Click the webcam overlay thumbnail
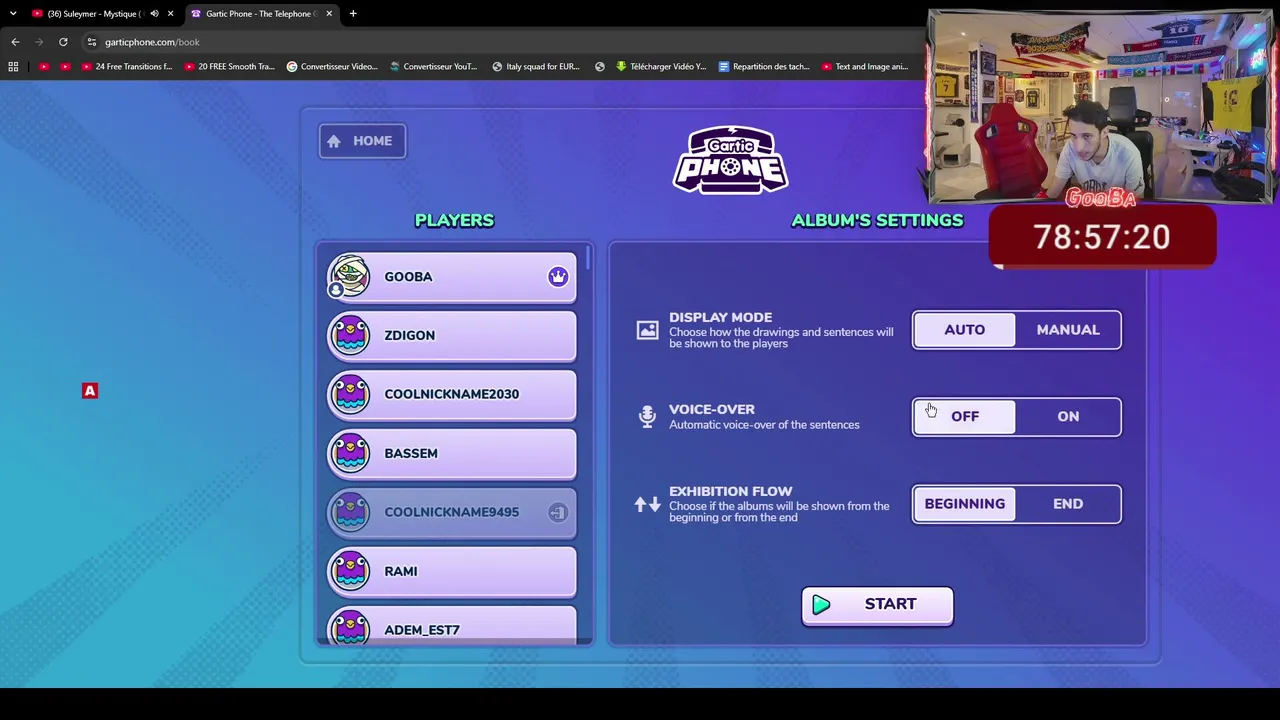Image resolution: width=1280 pixels, height=720 pixels. tap(1100, 108)
